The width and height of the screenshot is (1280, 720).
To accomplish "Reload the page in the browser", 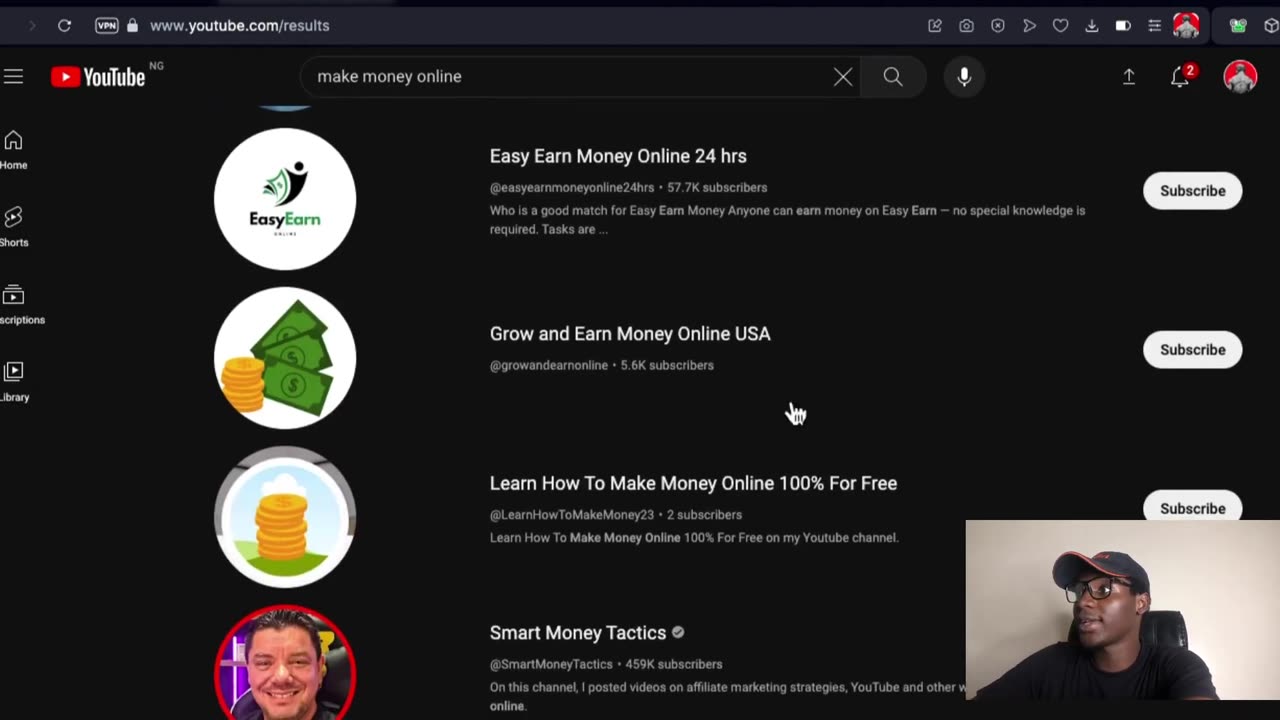I will click(64, 25).
